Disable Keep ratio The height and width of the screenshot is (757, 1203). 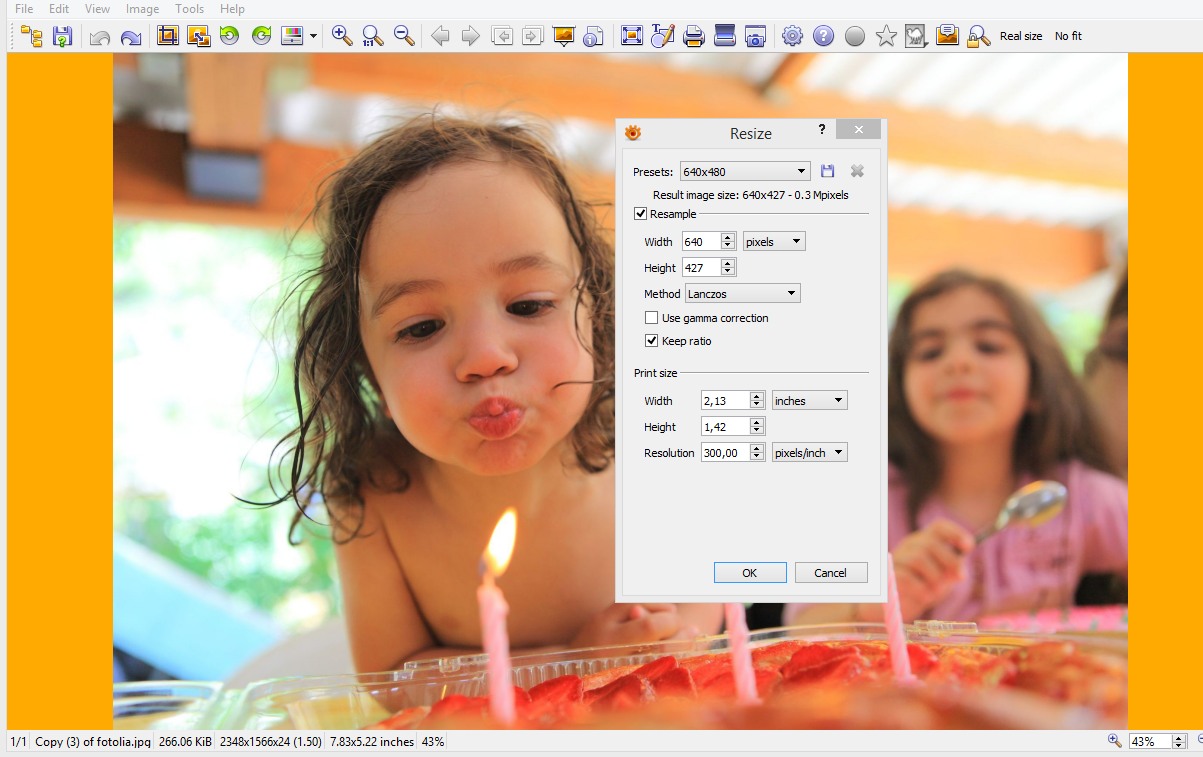(x=651, y=340)
